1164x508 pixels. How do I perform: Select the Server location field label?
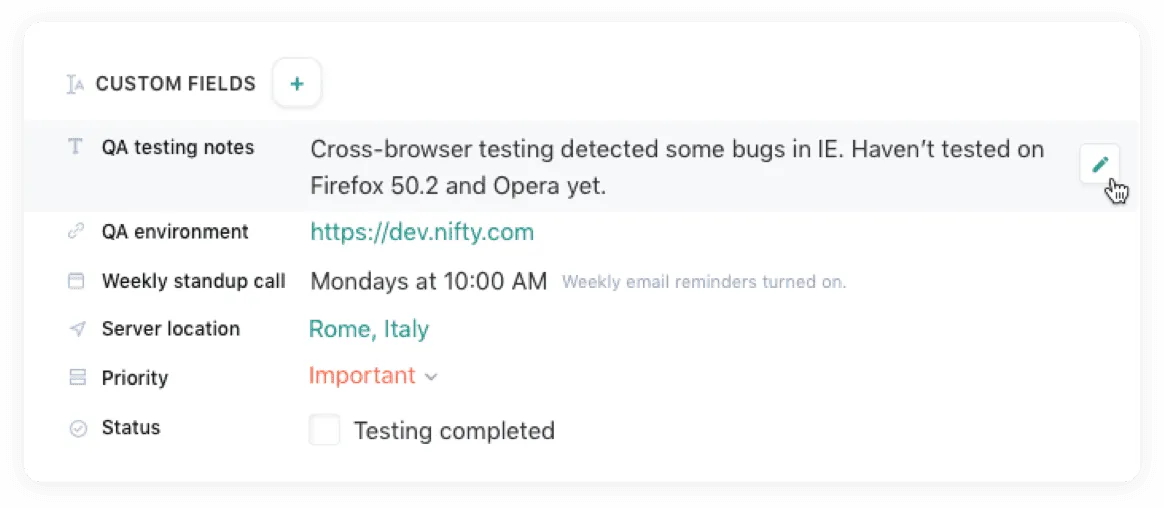point(171,329)
